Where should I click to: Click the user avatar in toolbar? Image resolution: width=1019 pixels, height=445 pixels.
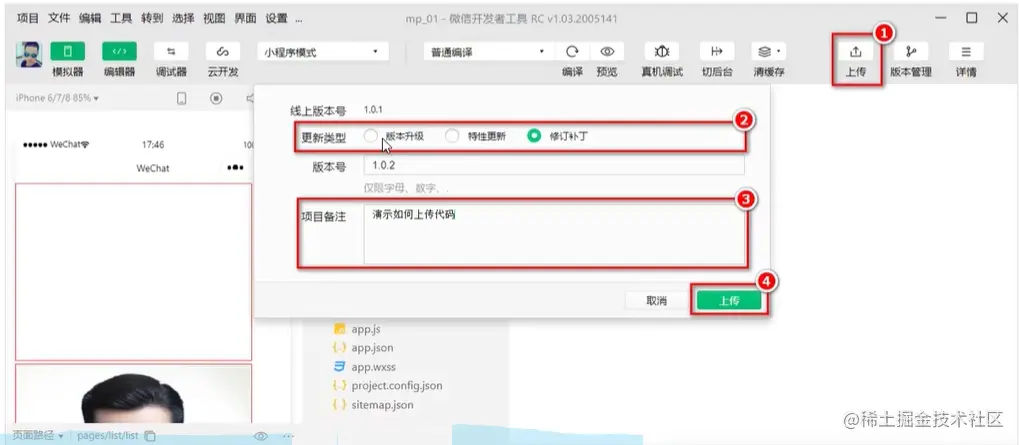[x=29, y=55]
